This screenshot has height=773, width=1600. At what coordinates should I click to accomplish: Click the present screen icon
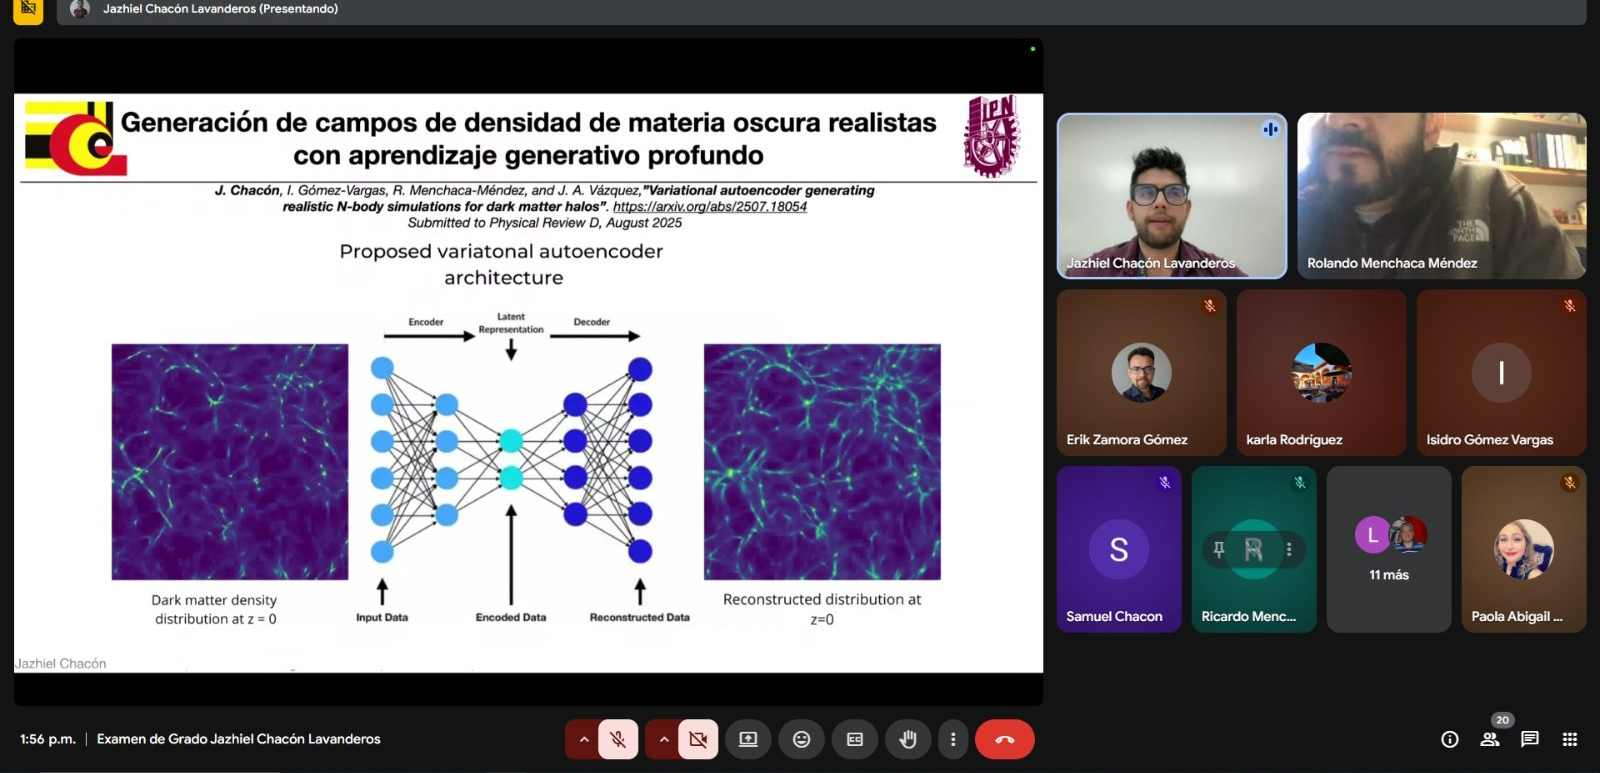(x=748, y=740)
